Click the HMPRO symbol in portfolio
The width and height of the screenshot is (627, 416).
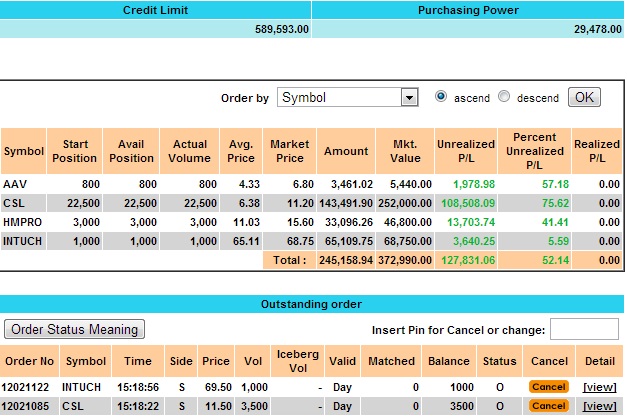click(24, 221)
